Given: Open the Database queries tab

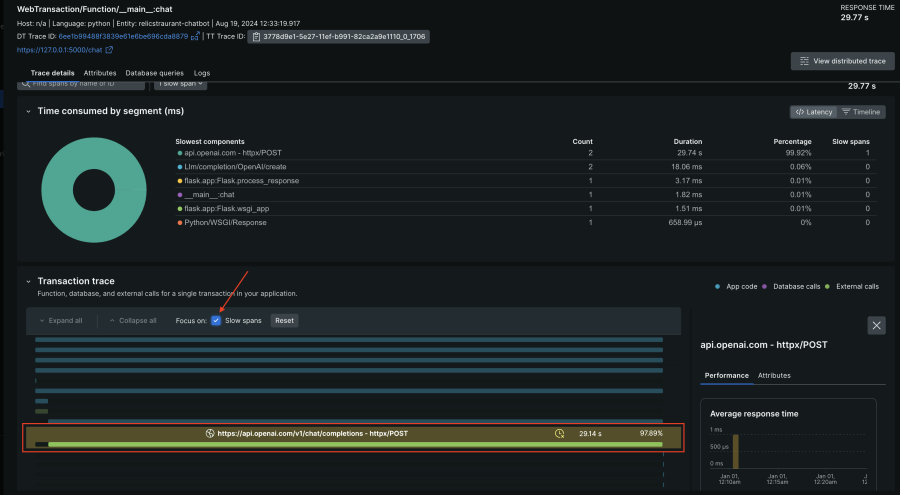Looking at the screenshot, I should coord(155,73).
